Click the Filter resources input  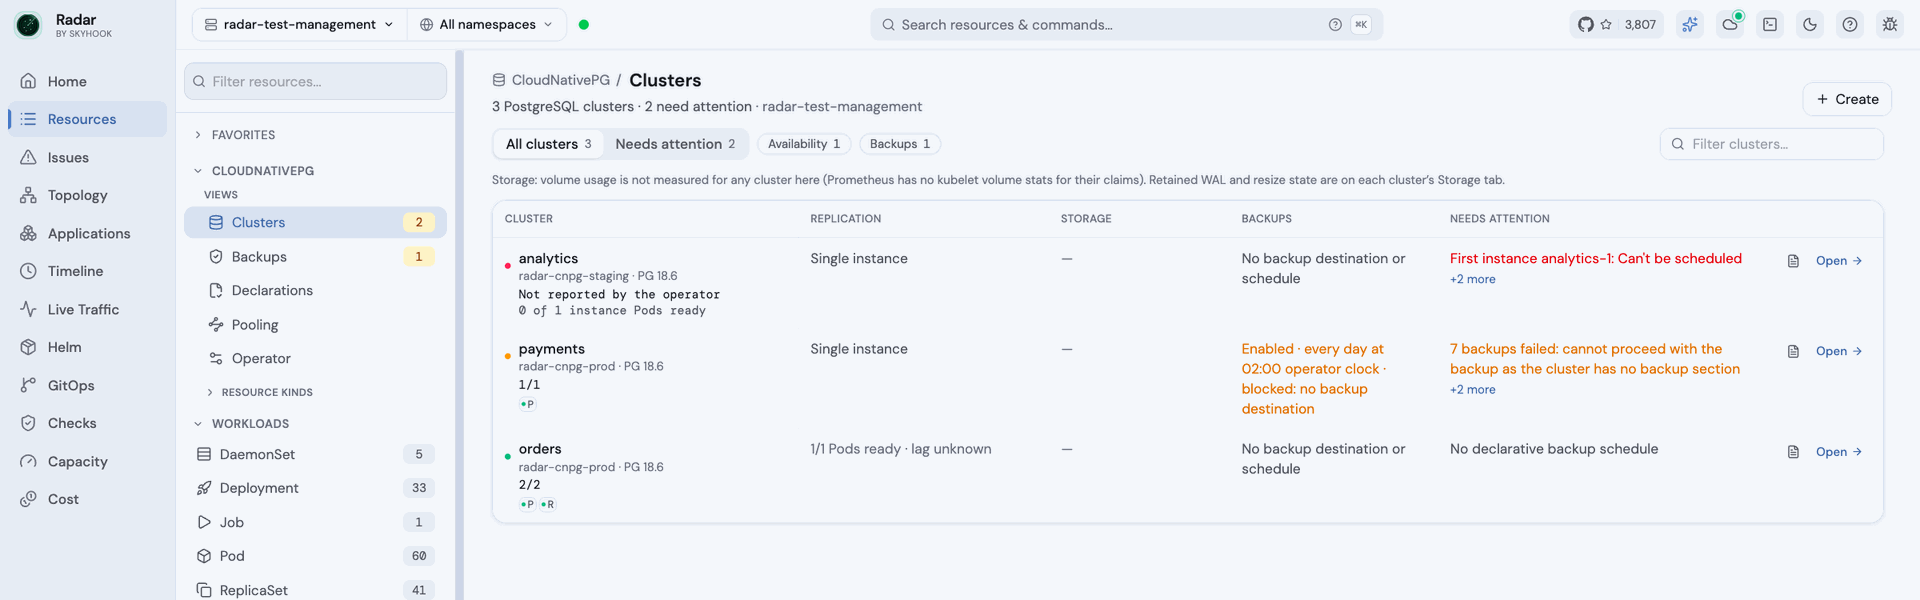[315, 81]
